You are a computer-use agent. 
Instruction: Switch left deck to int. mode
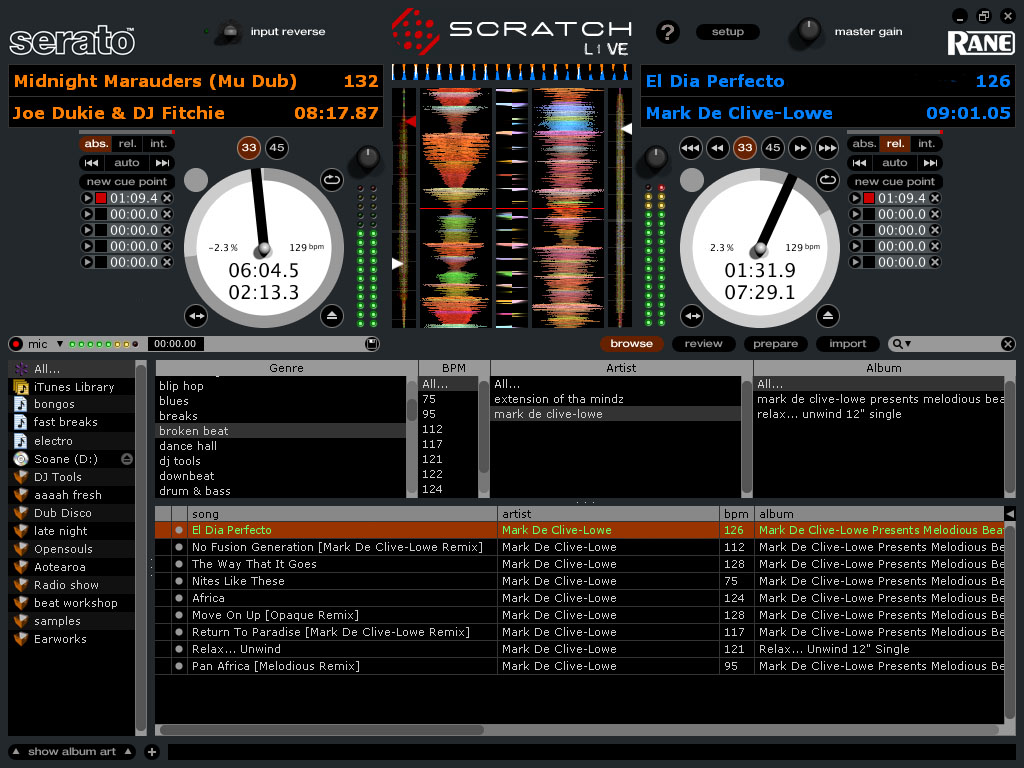click(x=159, y=144)
